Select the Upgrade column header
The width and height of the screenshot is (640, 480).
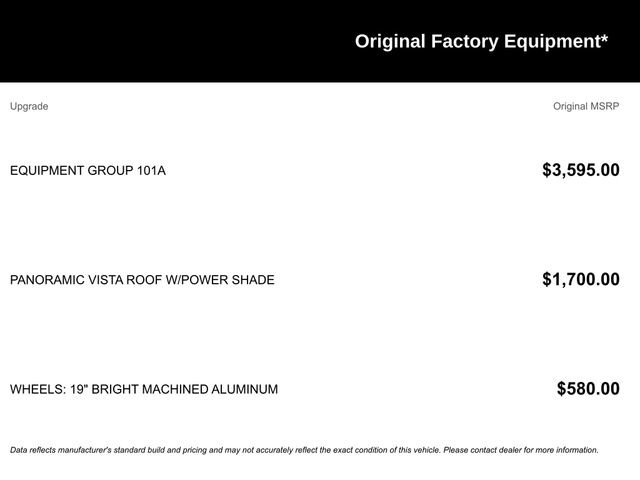pos(29,107)
